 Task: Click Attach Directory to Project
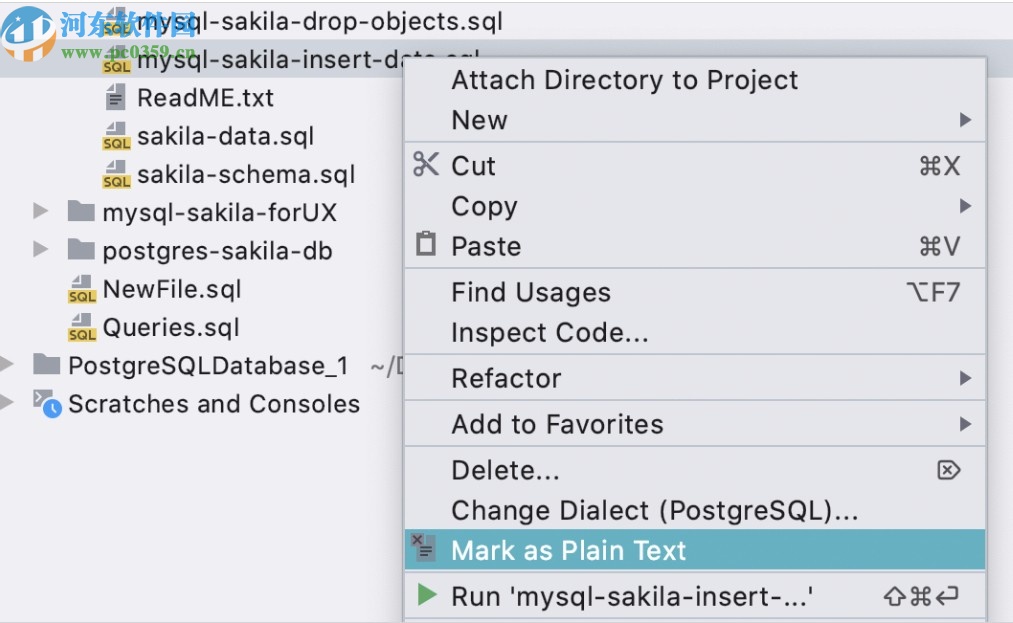click(x=624, y=80)
